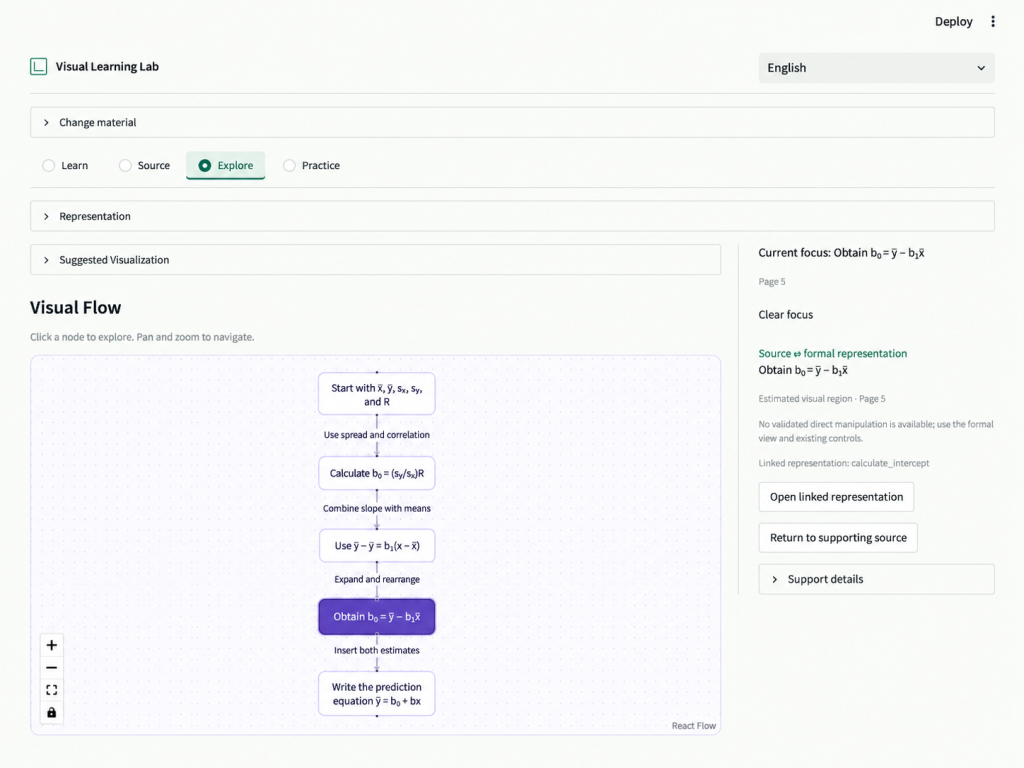Select the Explore radio option
Image resolution: width=1024 pixels, height=768 pixels.
[x=225, y=165]
